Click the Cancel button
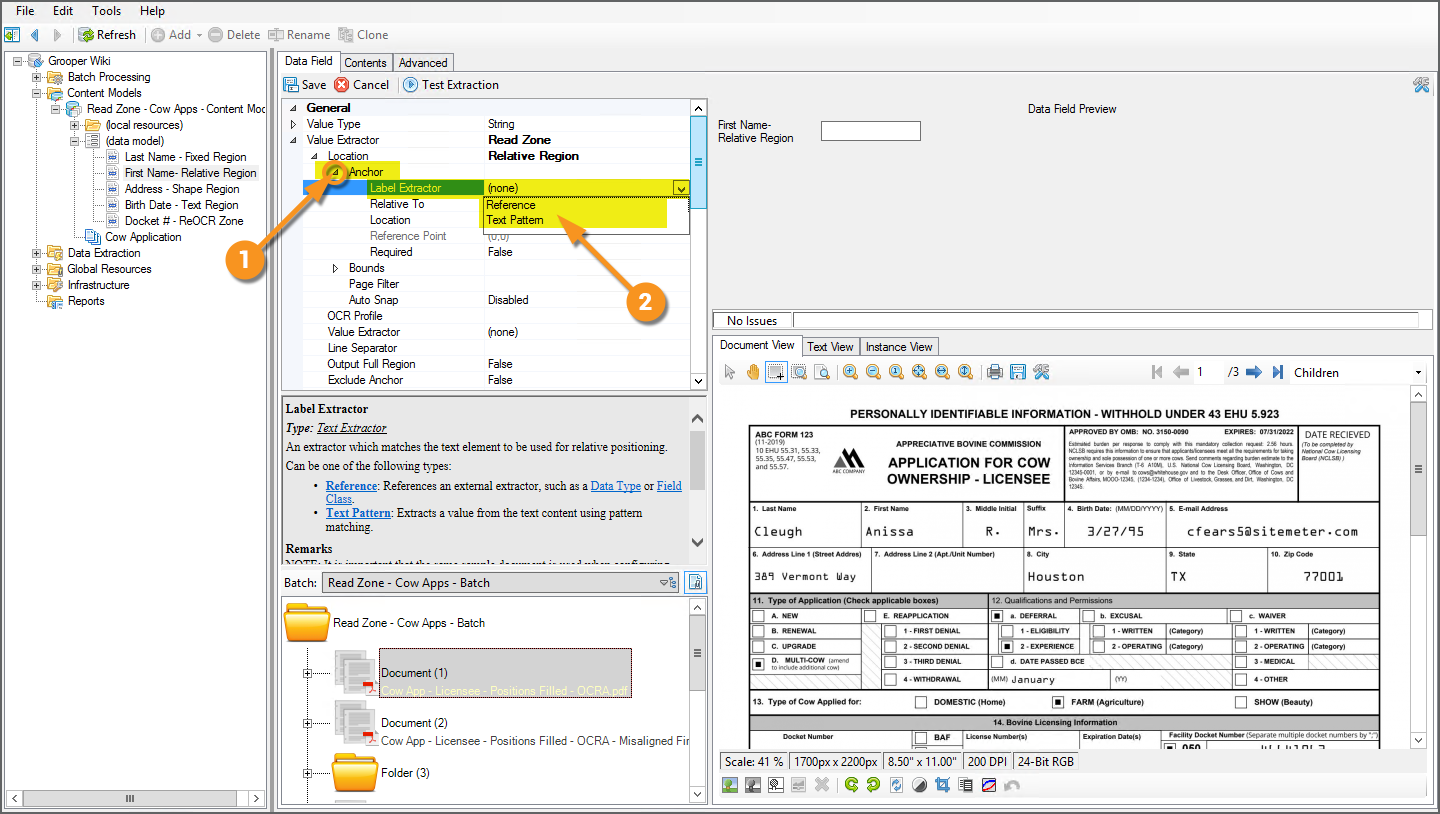This screenshot has width=1440, height=814. click(362, 85)
